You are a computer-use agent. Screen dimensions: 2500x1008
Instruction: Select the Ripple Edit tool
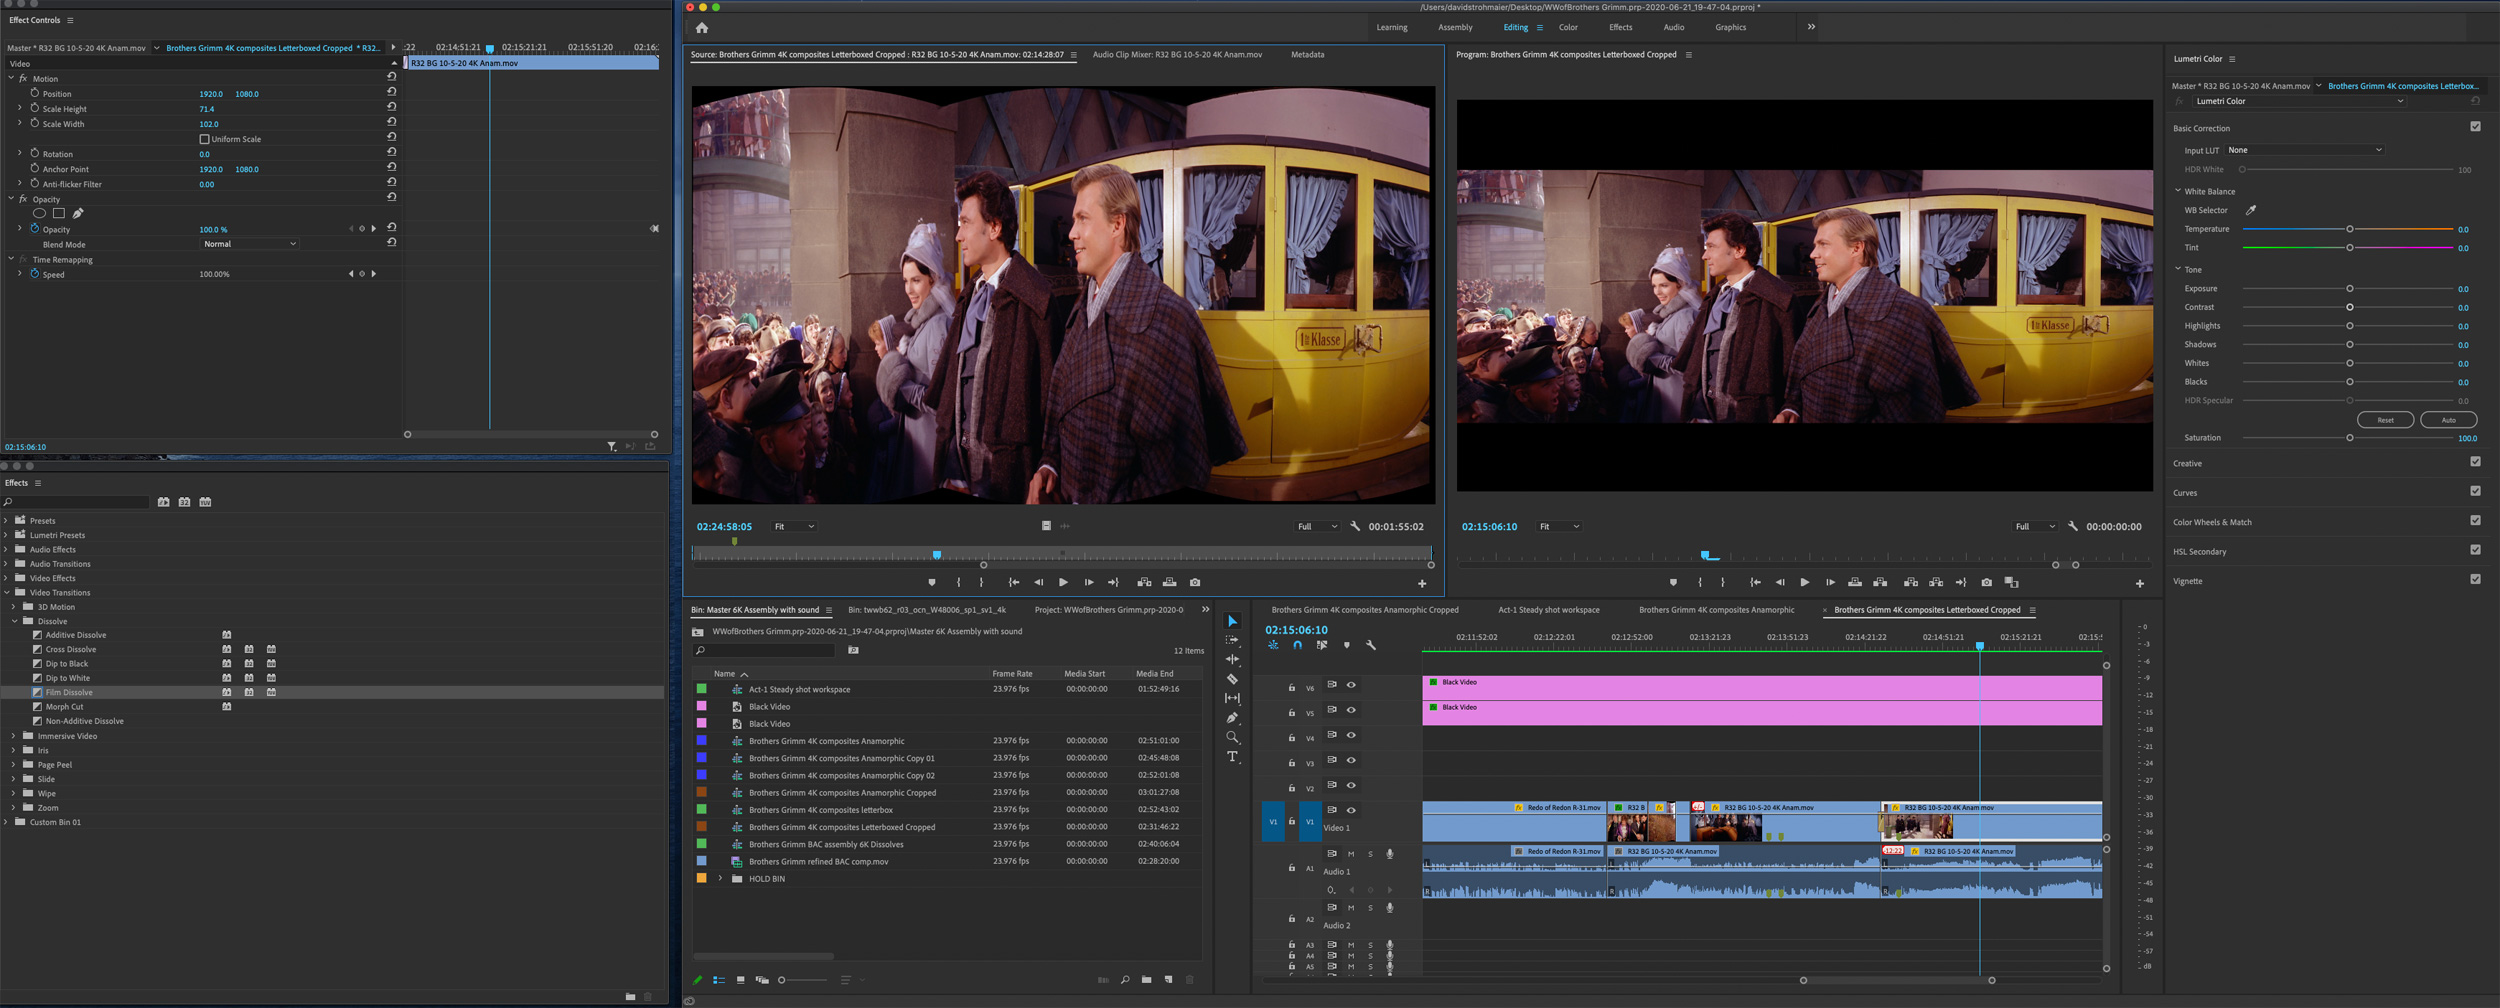1232,659
